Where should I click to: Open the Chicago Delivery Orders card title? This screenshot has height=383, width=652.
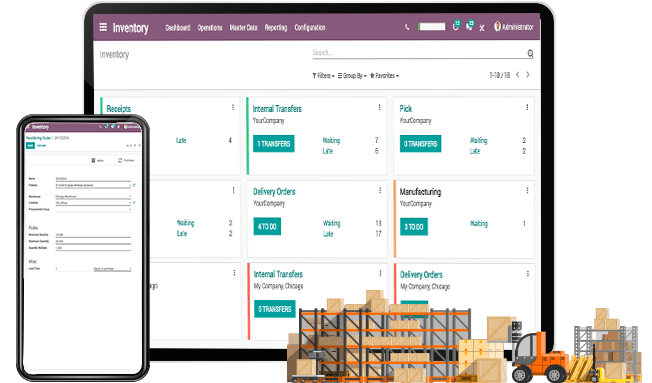coord(421,275)
